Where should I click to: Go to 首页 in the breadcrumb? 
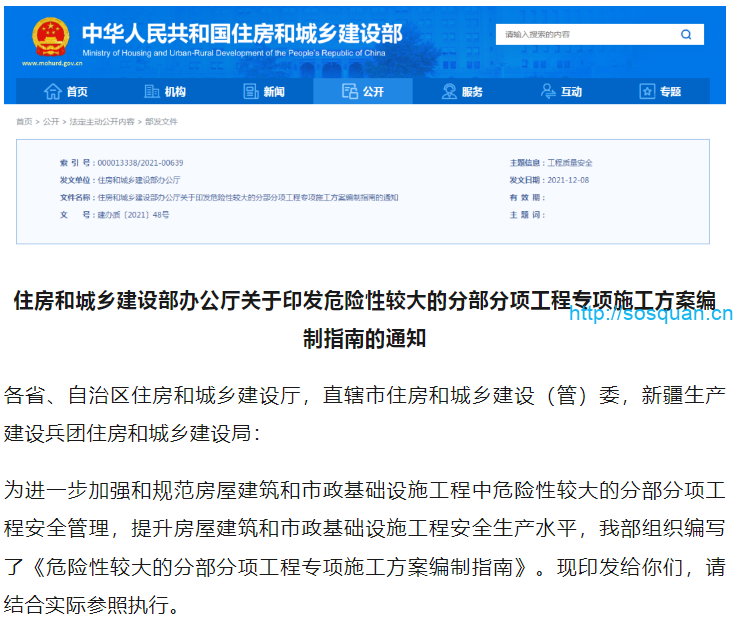(24, 122)
